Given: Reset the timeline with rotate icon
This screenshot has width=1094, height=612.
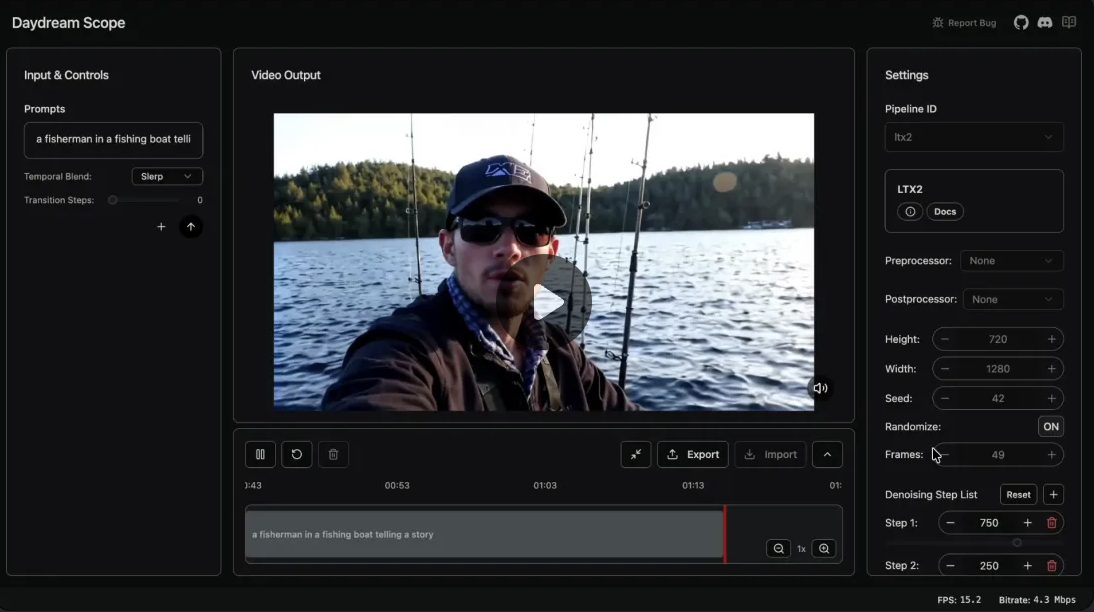Looking at the screenshot, I should (297, 454).
